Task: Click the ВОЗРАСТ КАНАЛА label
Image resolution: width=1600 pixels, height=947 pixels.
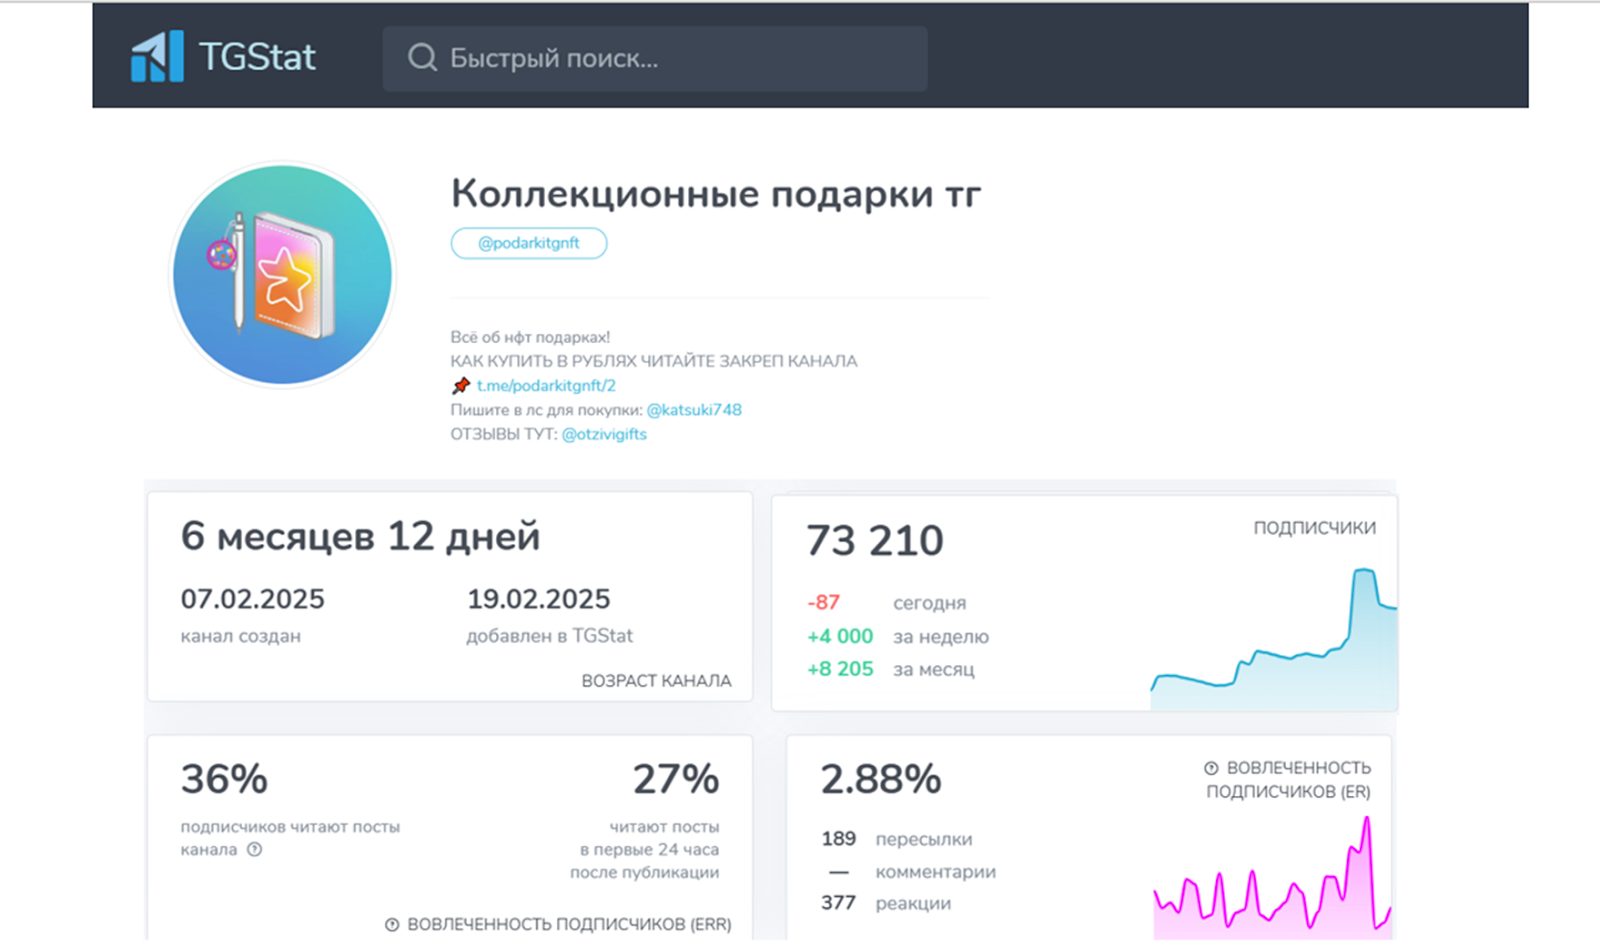Action: click(657, 681)
